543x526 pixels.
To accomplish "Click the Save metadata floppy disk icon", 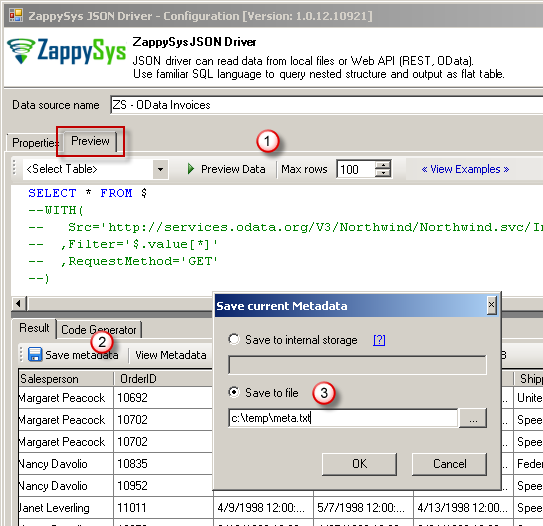I will 35,355.
